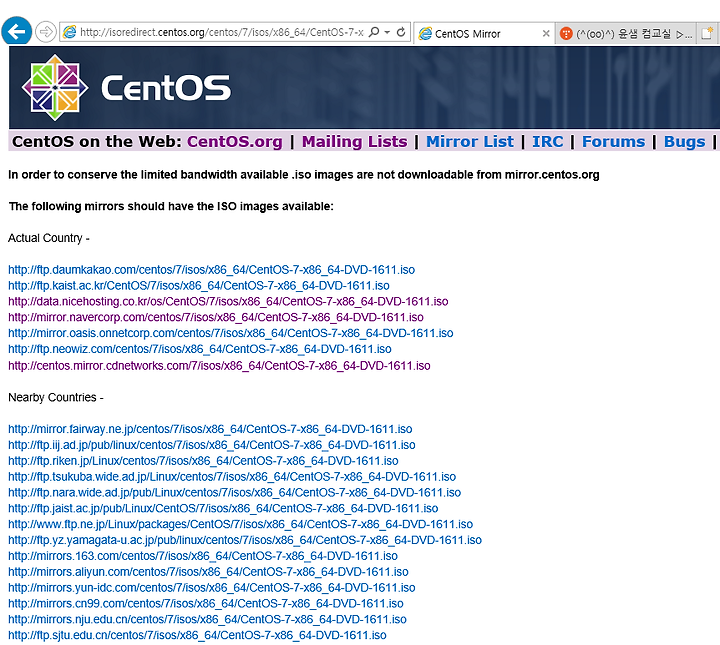Click the 'CentOS on the Web:' label
Screen dimensions: 720x645
(97, 141)
